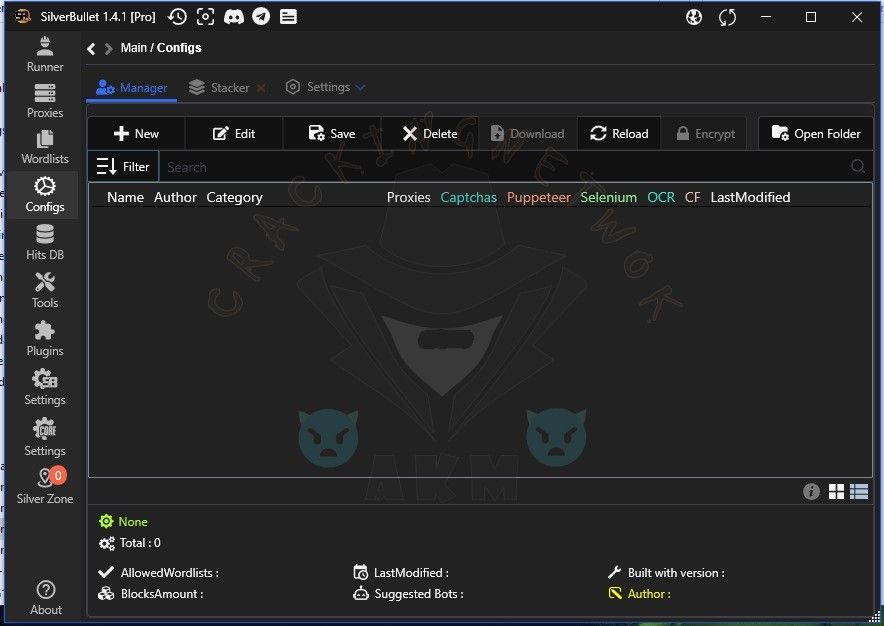The width and height of the screenshot is (884, 626).
Task: Navigate back using the left chevron
Action: coord(91,48)
